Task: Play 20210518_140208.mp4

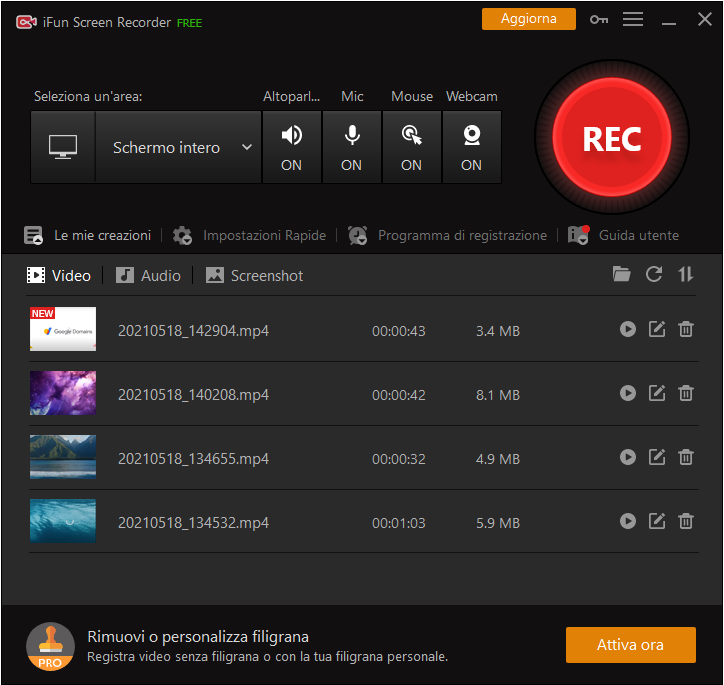Action: (x=627, y=393)
